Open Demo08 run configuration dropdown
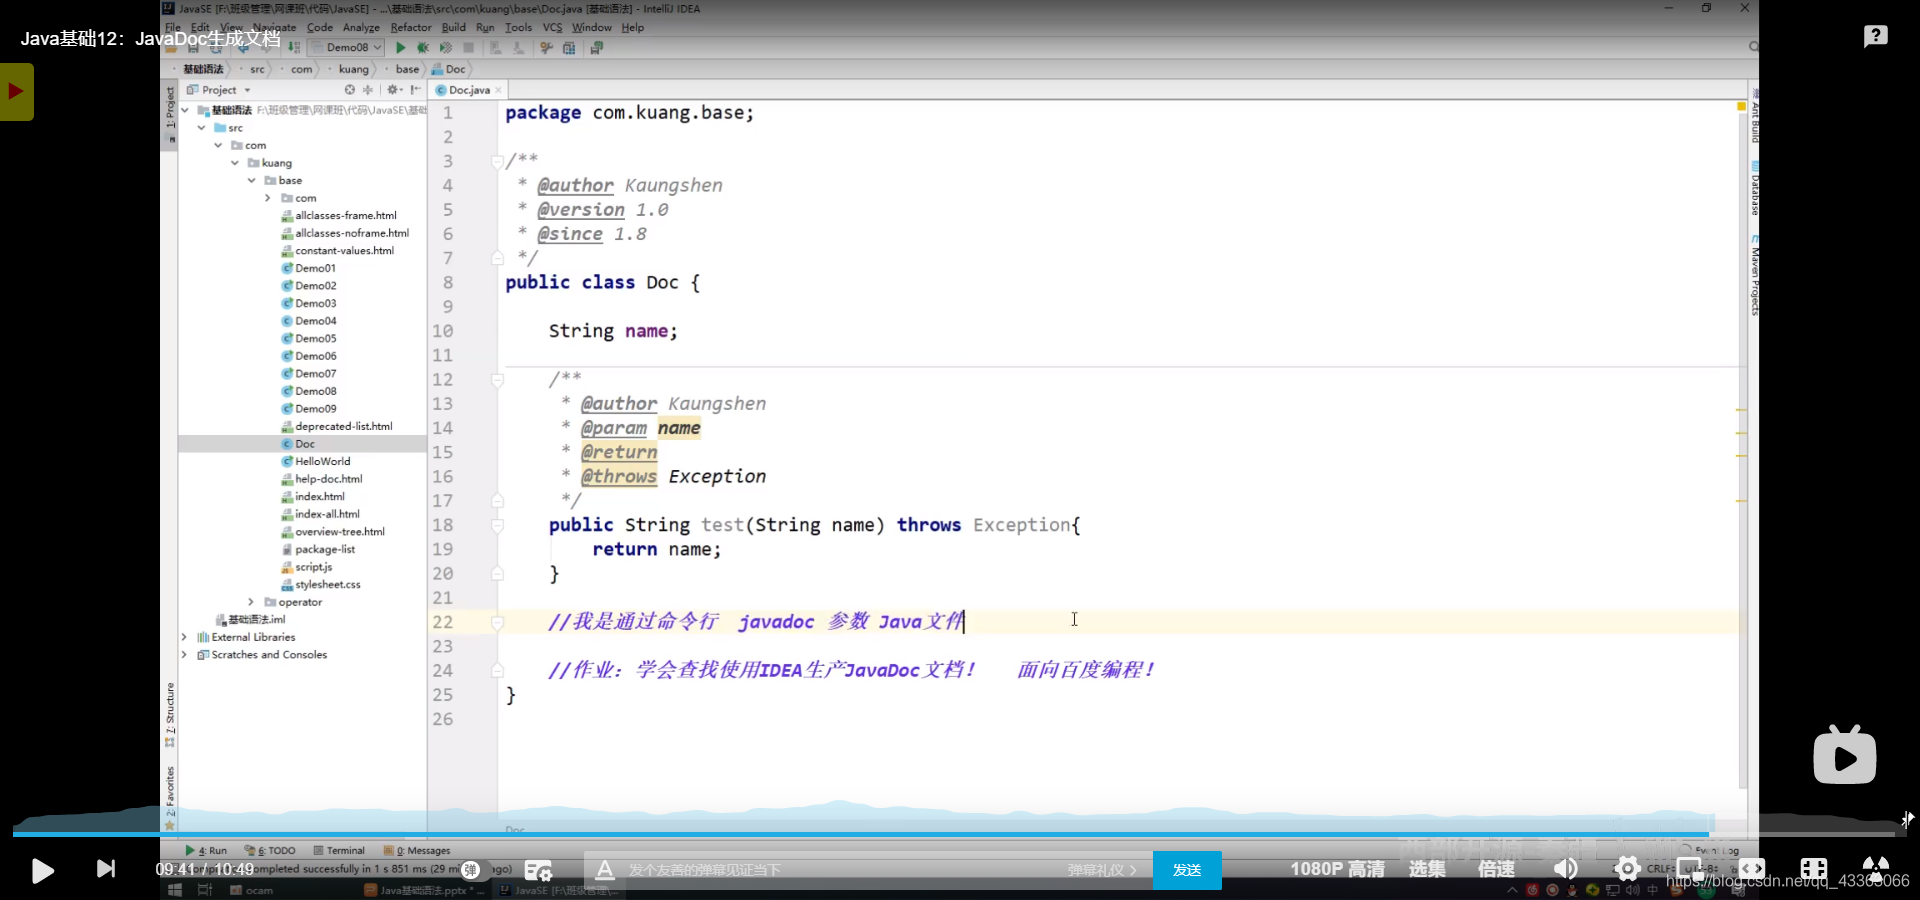 [346, 48]
